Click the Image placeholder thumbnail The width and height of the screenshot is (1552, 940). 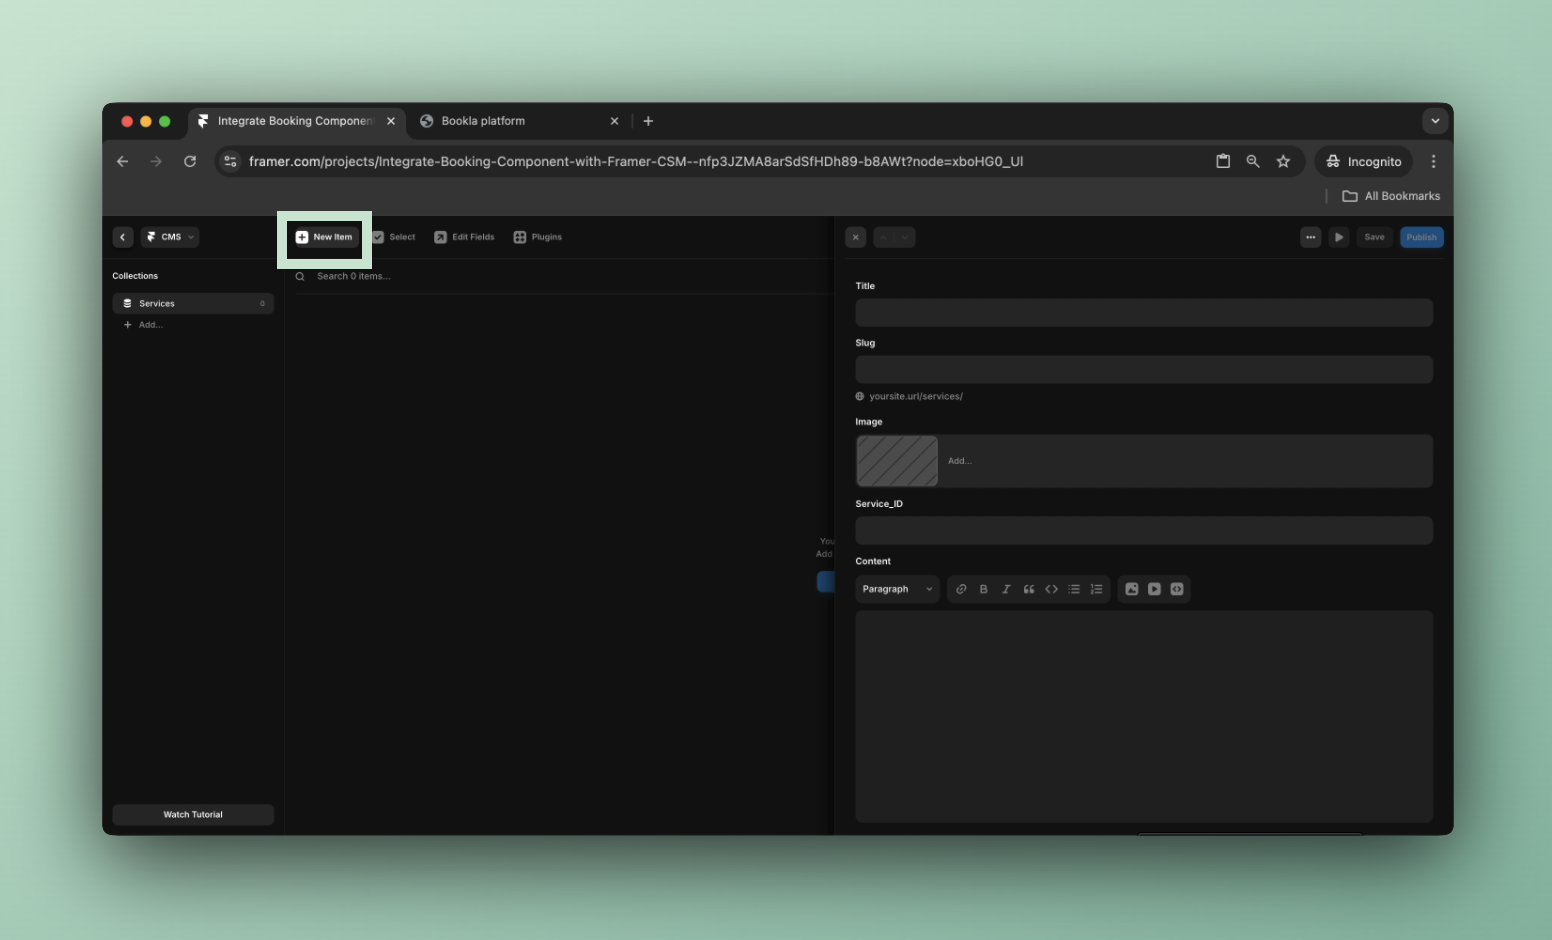897,461
